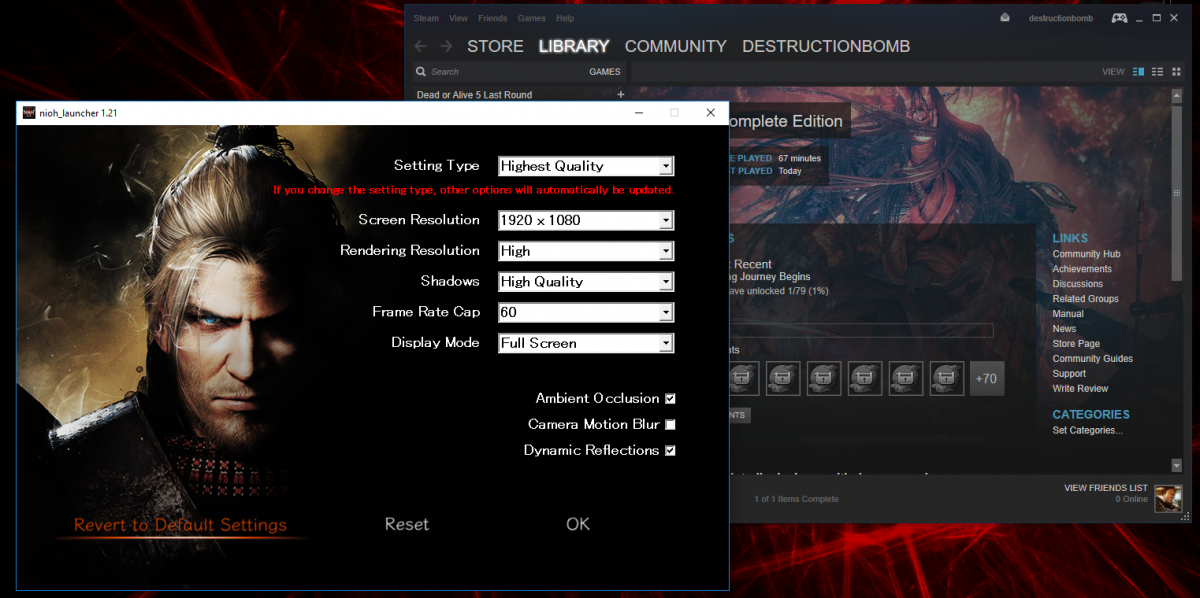Untick the Dynamic Reflections checkbox

(x=670, y=450)
